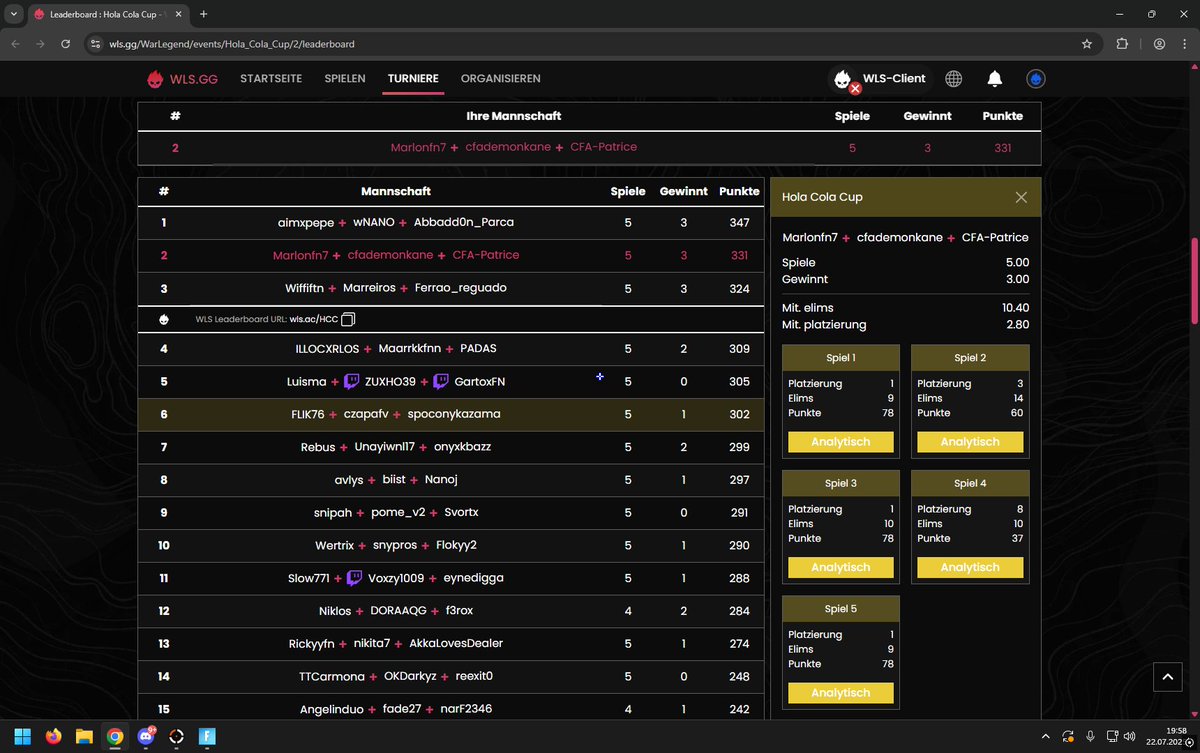Select the Rickyyfn team row

click(x=451, y=643)
